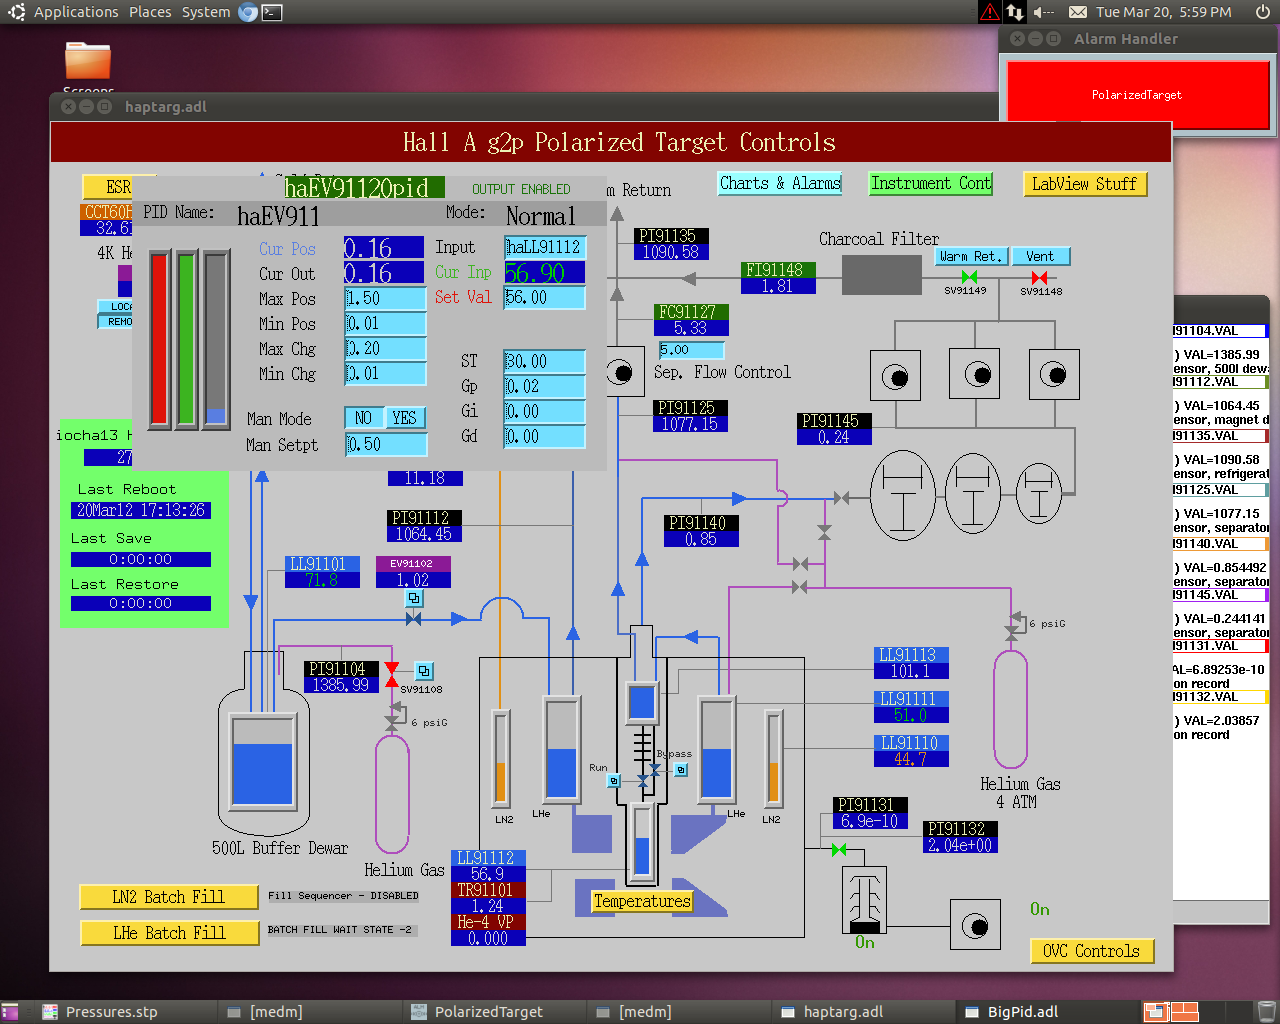
Task: Open power session menu icon
Action: click(1262, 12)
